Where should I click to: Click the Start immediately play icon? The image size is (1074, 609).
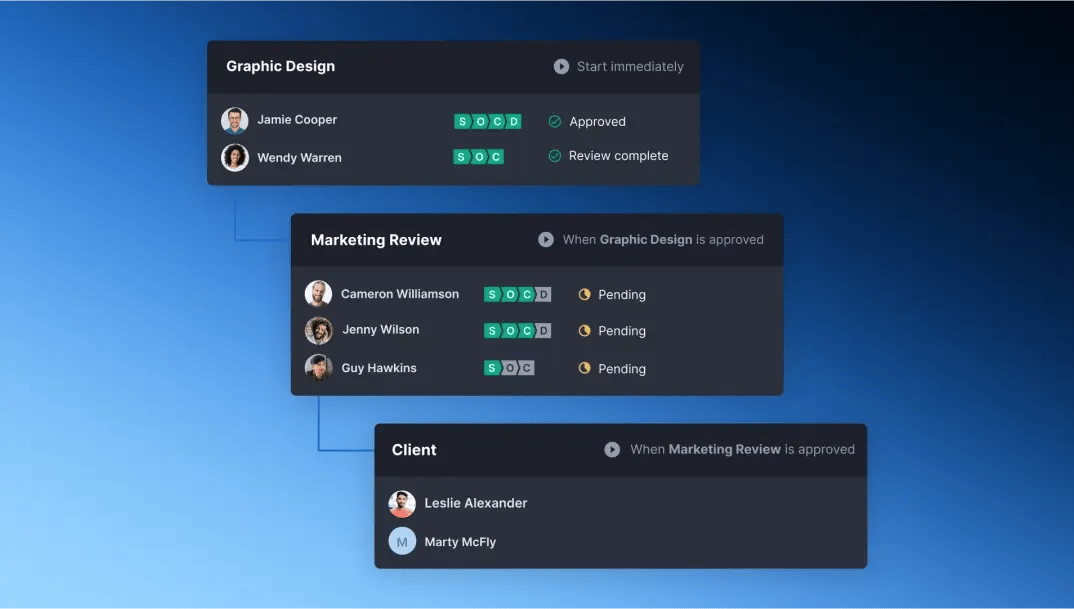pos(561,67)
